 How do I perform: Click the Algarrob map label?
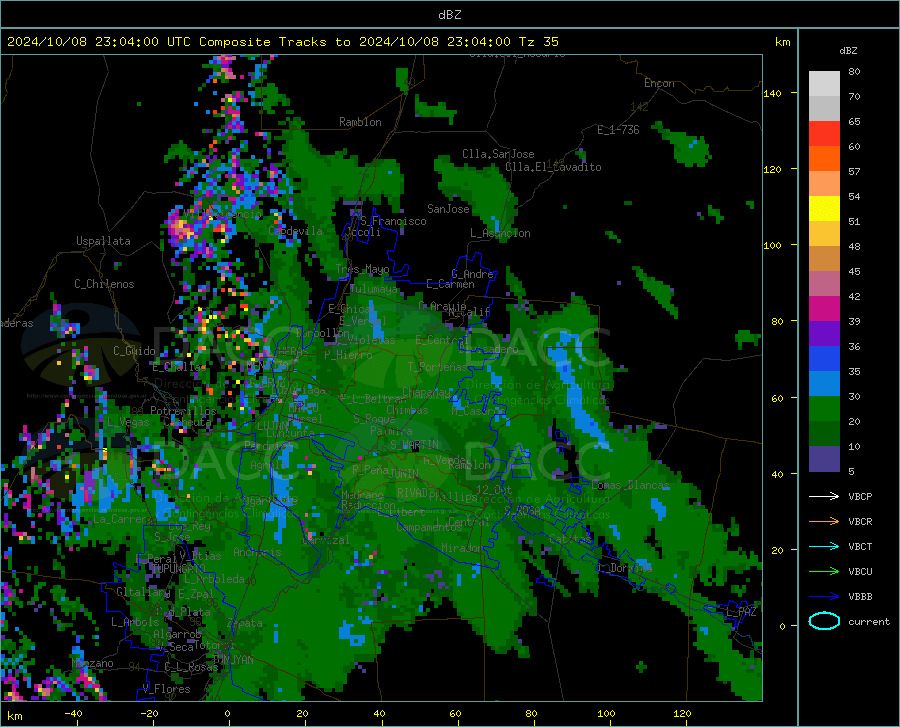pyautogui.click(x=177, y=634)
